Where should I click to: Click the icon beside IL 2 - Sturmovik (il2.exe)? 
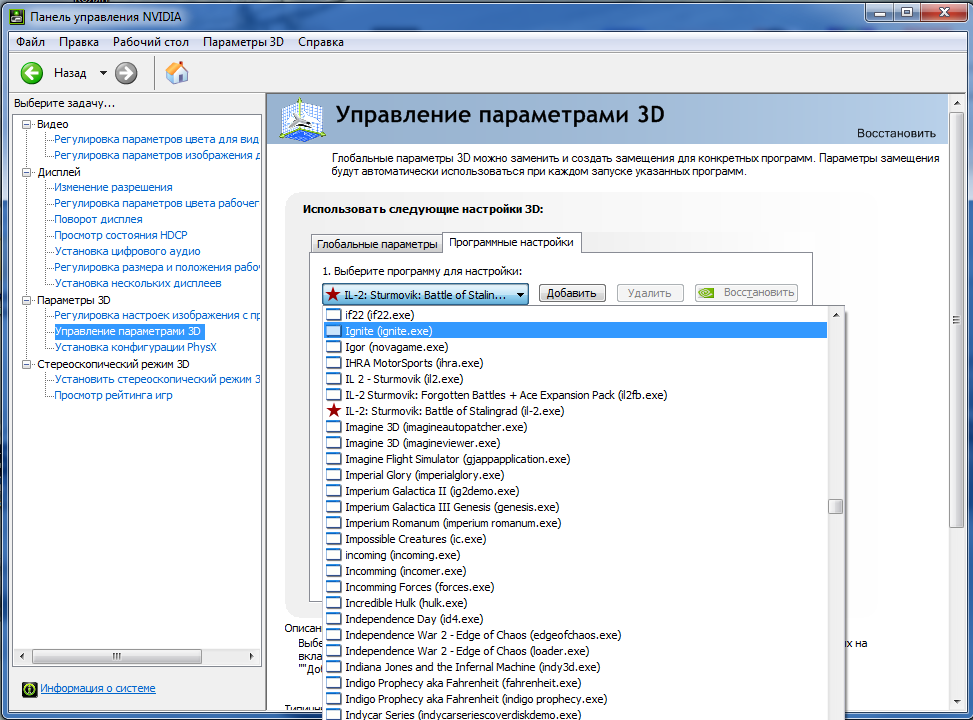click(334, 379)
